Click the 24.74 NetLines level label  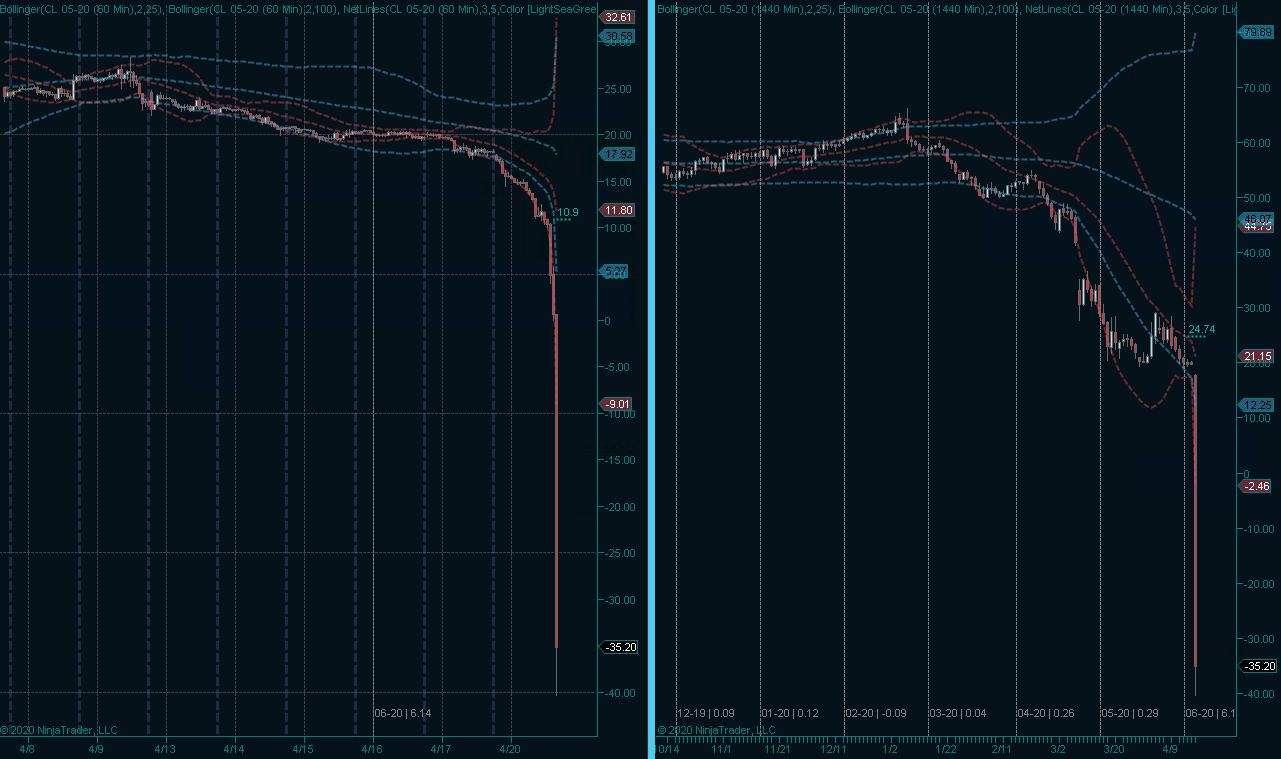pyautogui.click(x=1201, y=329)
